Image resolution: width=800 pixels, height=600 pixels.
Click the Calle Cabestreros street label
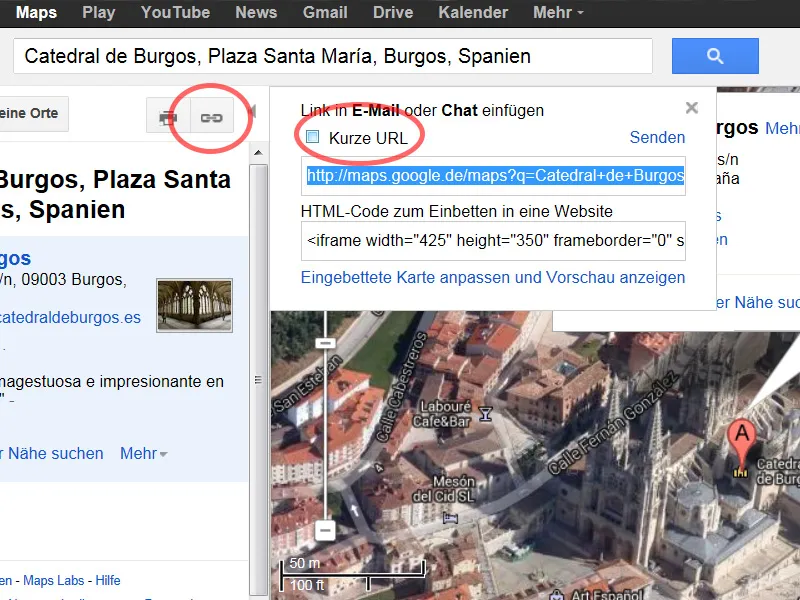point(401,386)
